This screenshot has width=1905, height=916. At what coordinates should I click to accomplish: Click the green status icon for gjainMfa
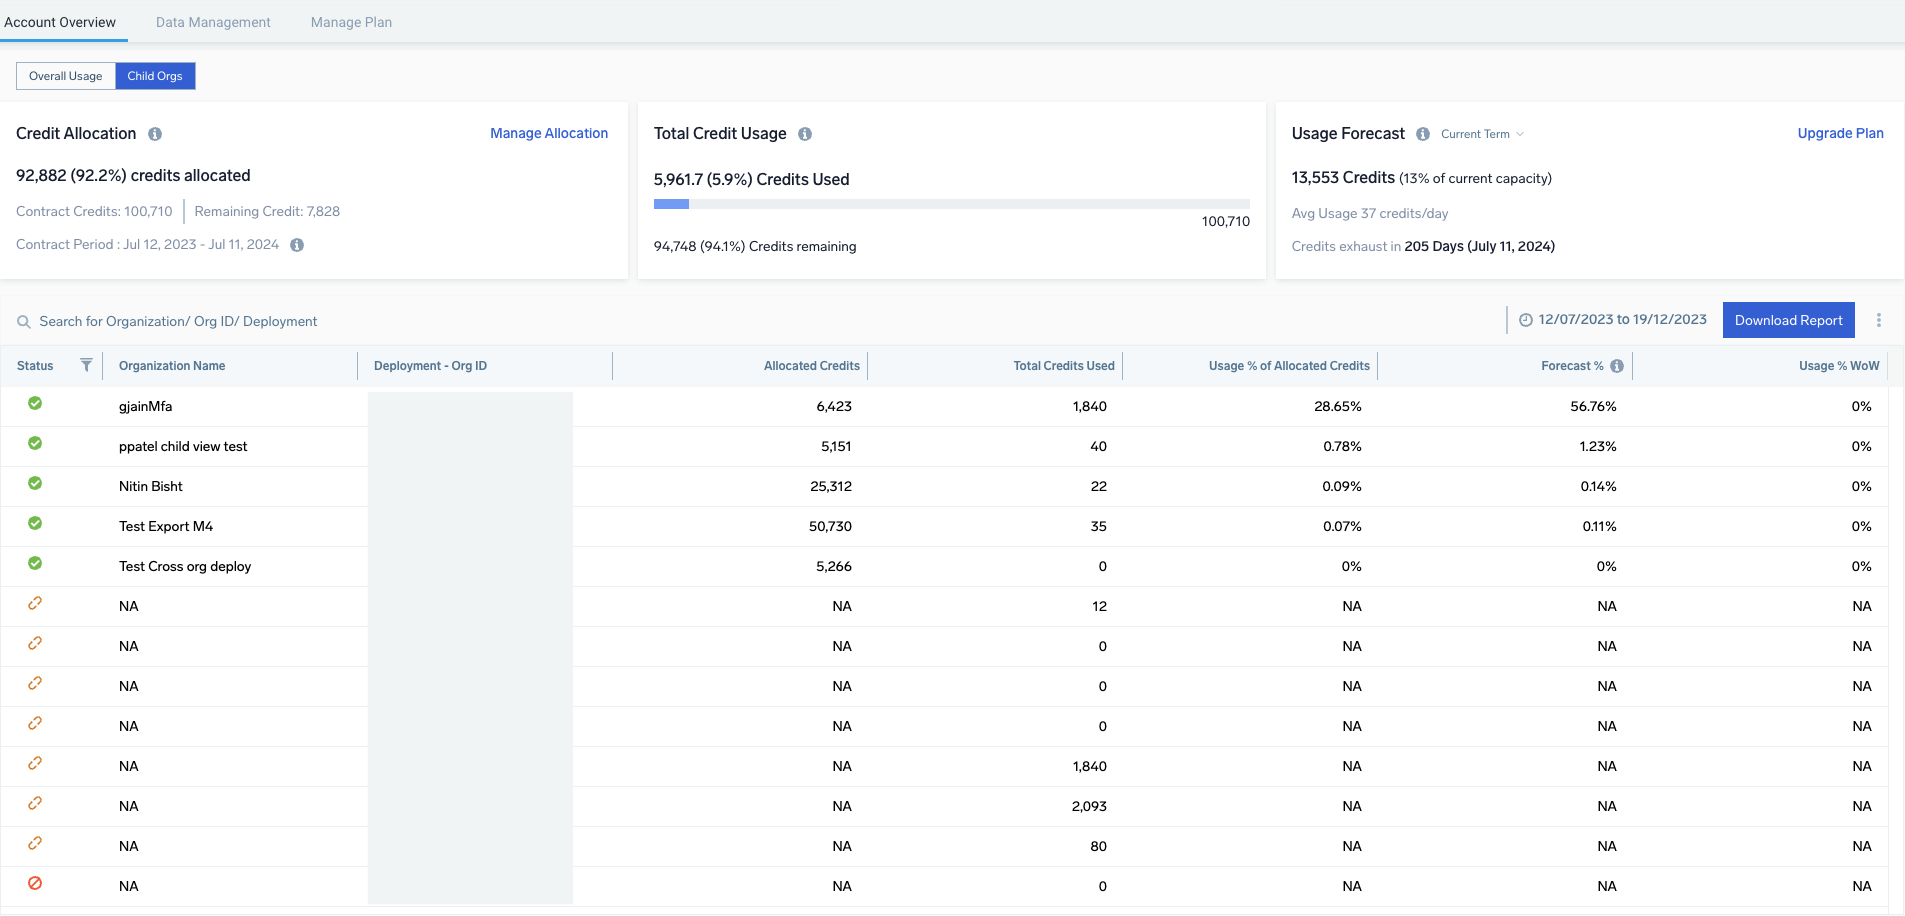pos(35,403)
